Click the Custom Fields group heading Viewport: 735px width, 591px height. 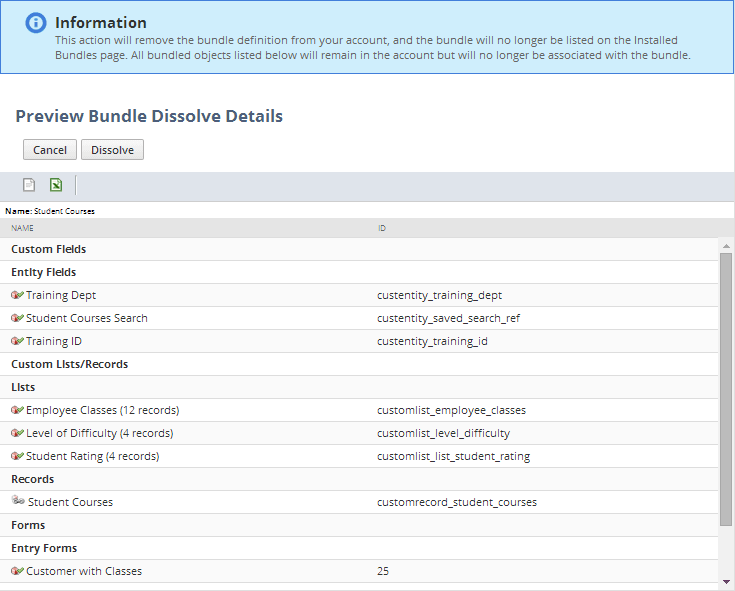(49, 249)
